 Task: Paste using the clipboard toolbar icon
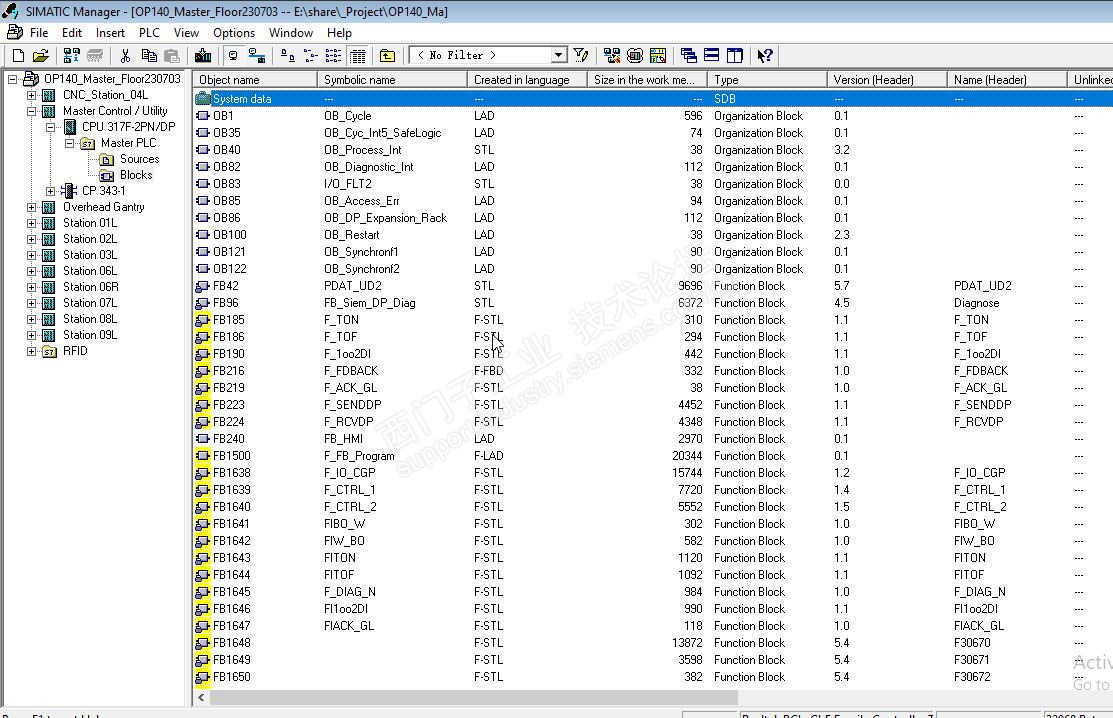(172, 55)
